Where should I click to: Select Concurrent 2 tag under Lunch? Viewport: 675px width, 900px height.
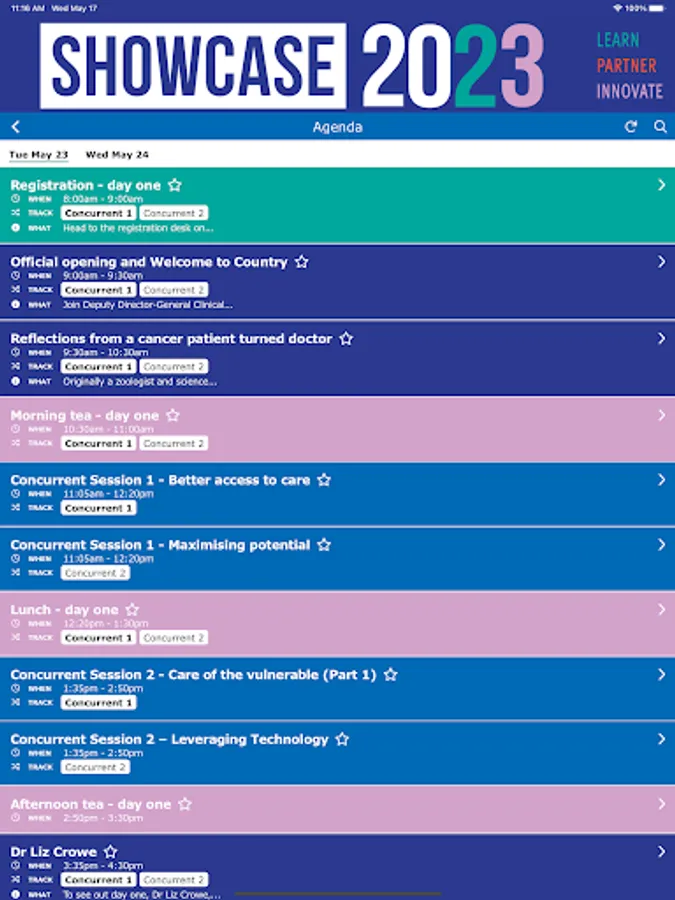tap(173, 638)
